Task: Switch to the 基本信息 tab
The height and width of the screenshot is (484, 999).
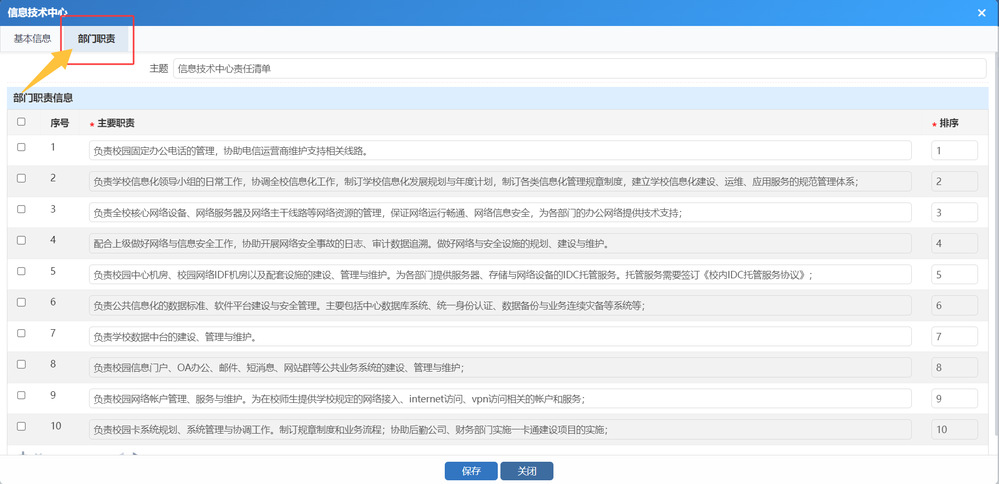Action: pos(32,39)
